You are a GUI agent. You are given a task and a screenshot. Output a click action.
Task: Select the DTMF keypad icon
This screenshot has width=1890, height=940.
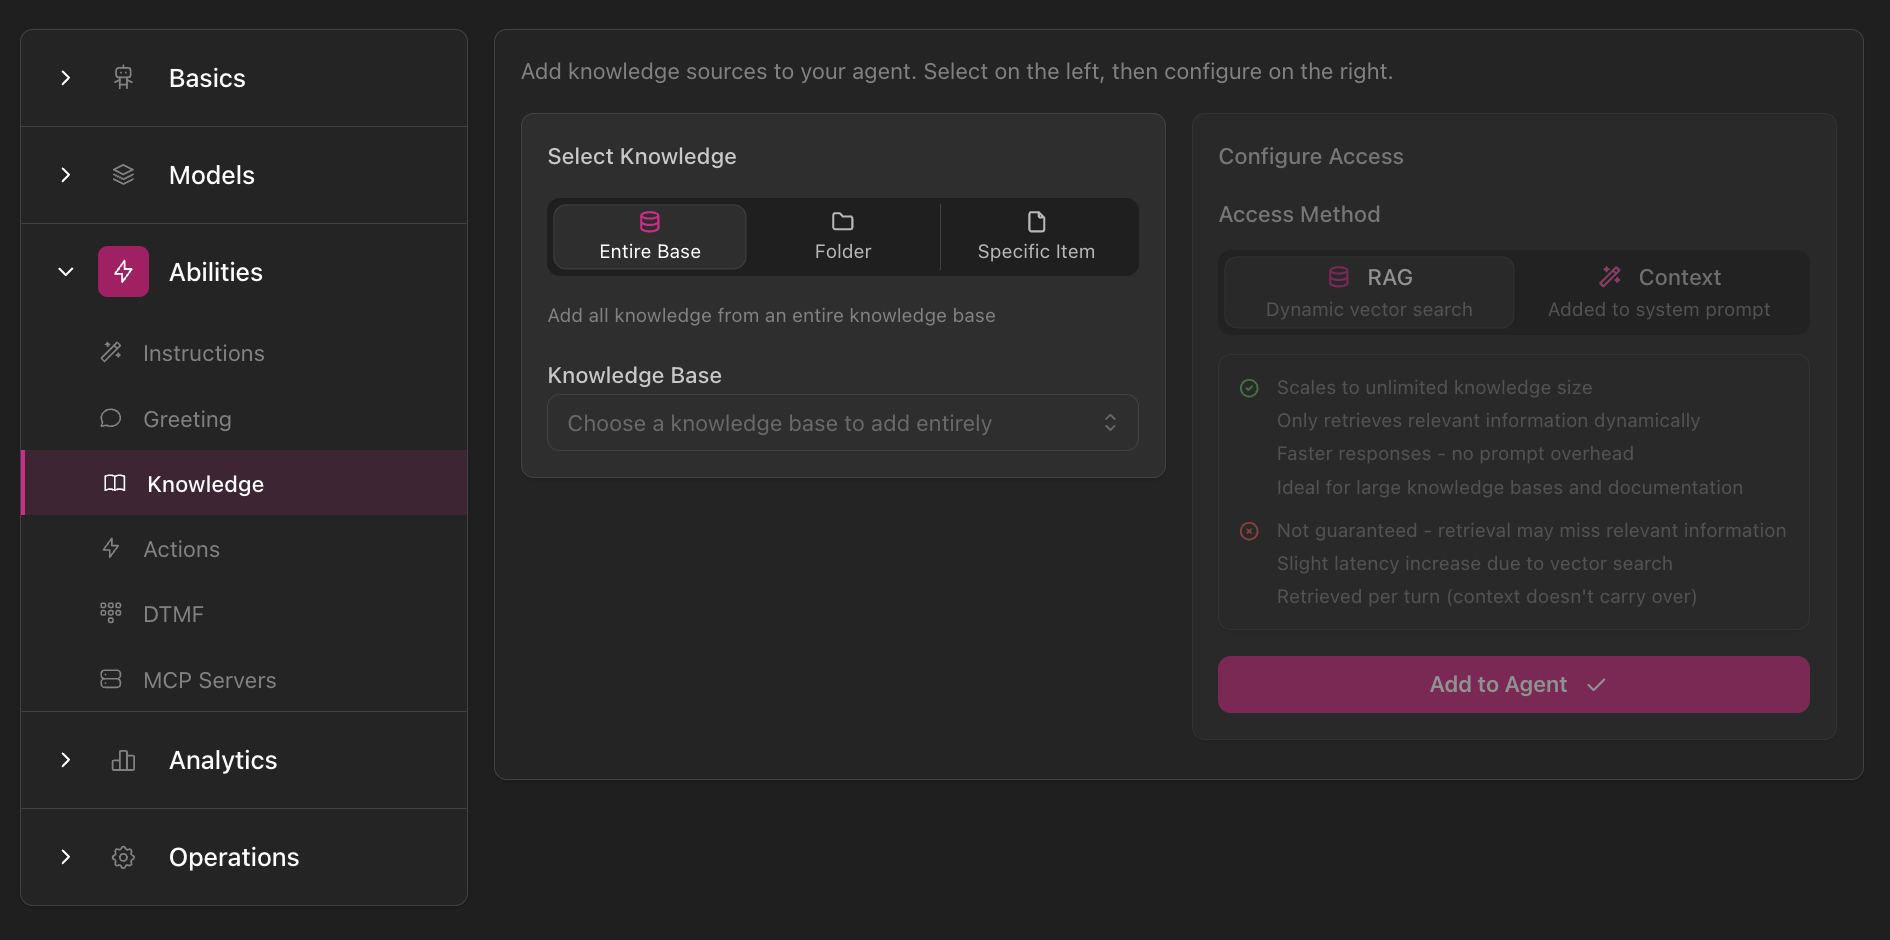(x=110, y=613)
